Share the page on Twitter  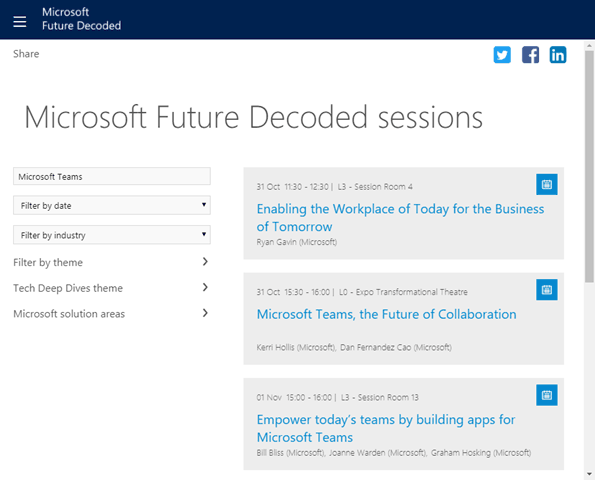click(x=502, y=55)
